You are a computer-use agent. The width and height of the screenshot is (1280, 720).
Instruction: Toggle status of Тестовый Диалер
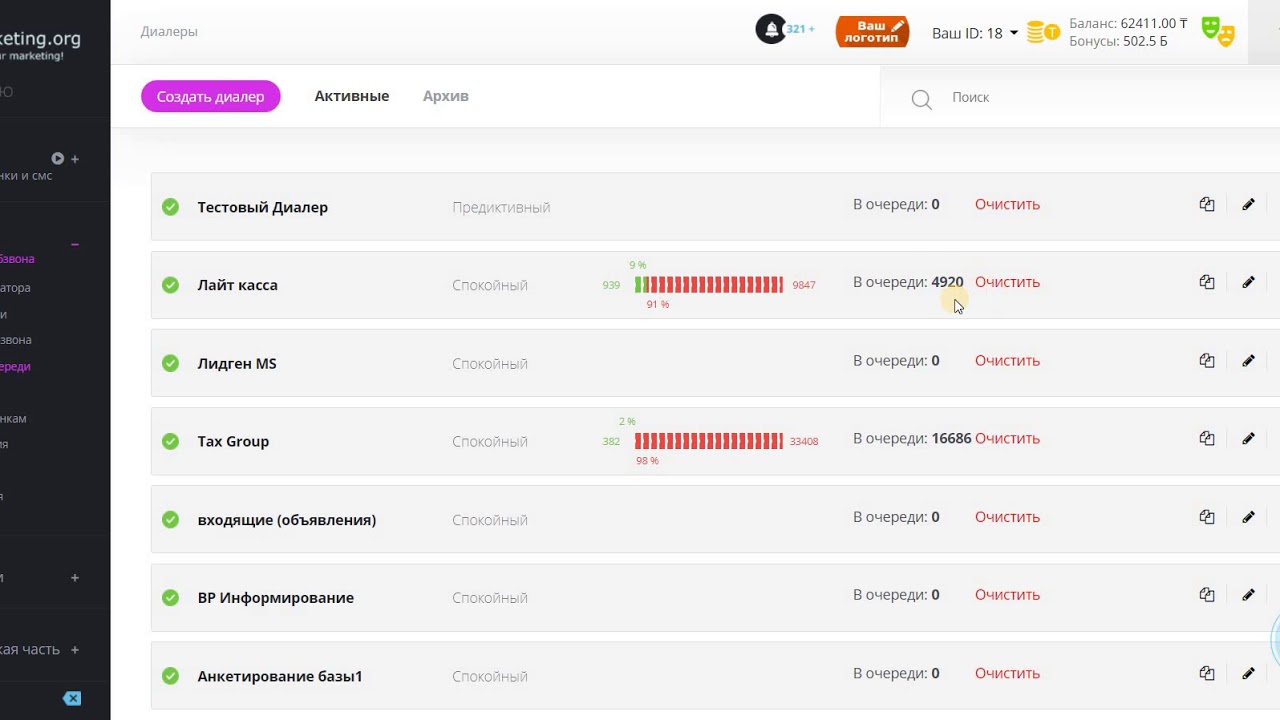click(x=170, y=207)
